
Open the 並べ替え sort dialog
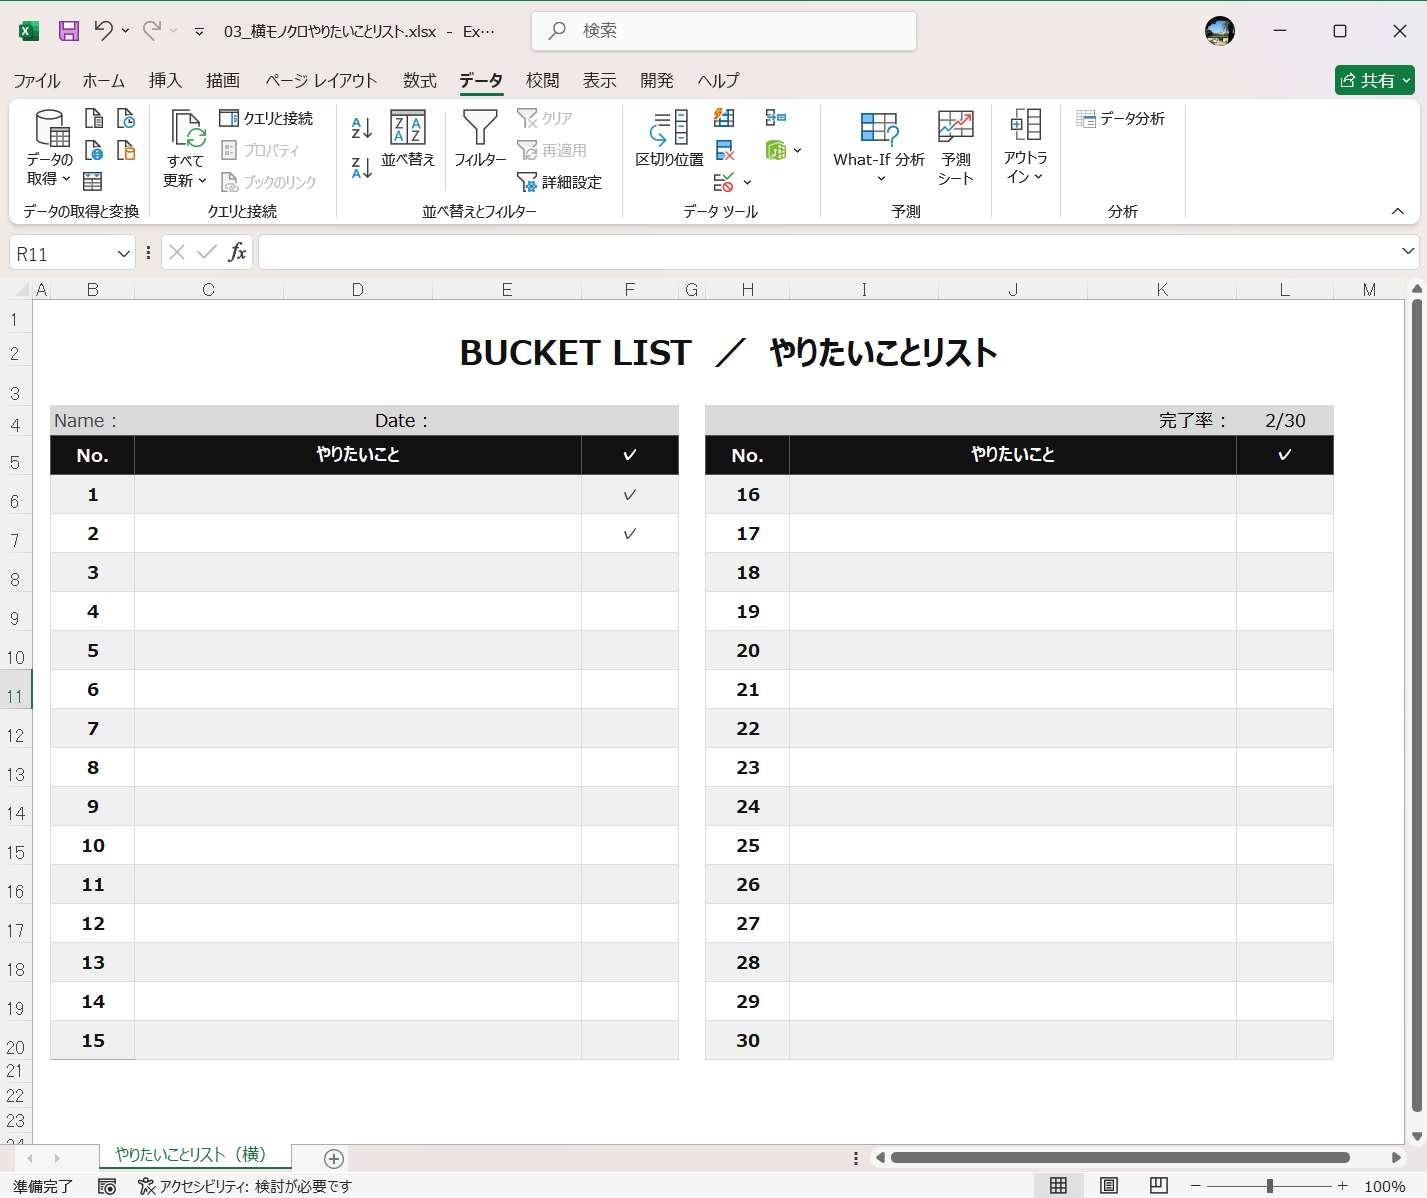(x=408, y=138)
